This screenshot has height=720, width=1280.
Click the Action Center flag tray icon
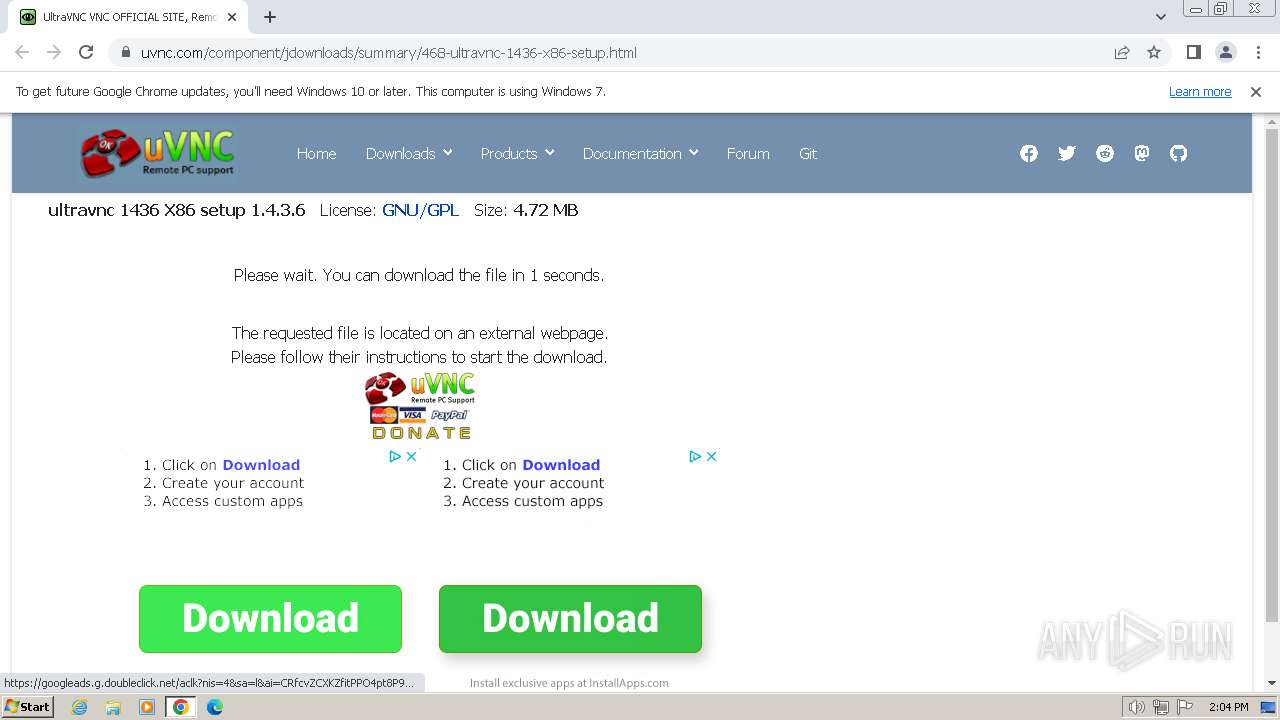(x=1186, y=707)
